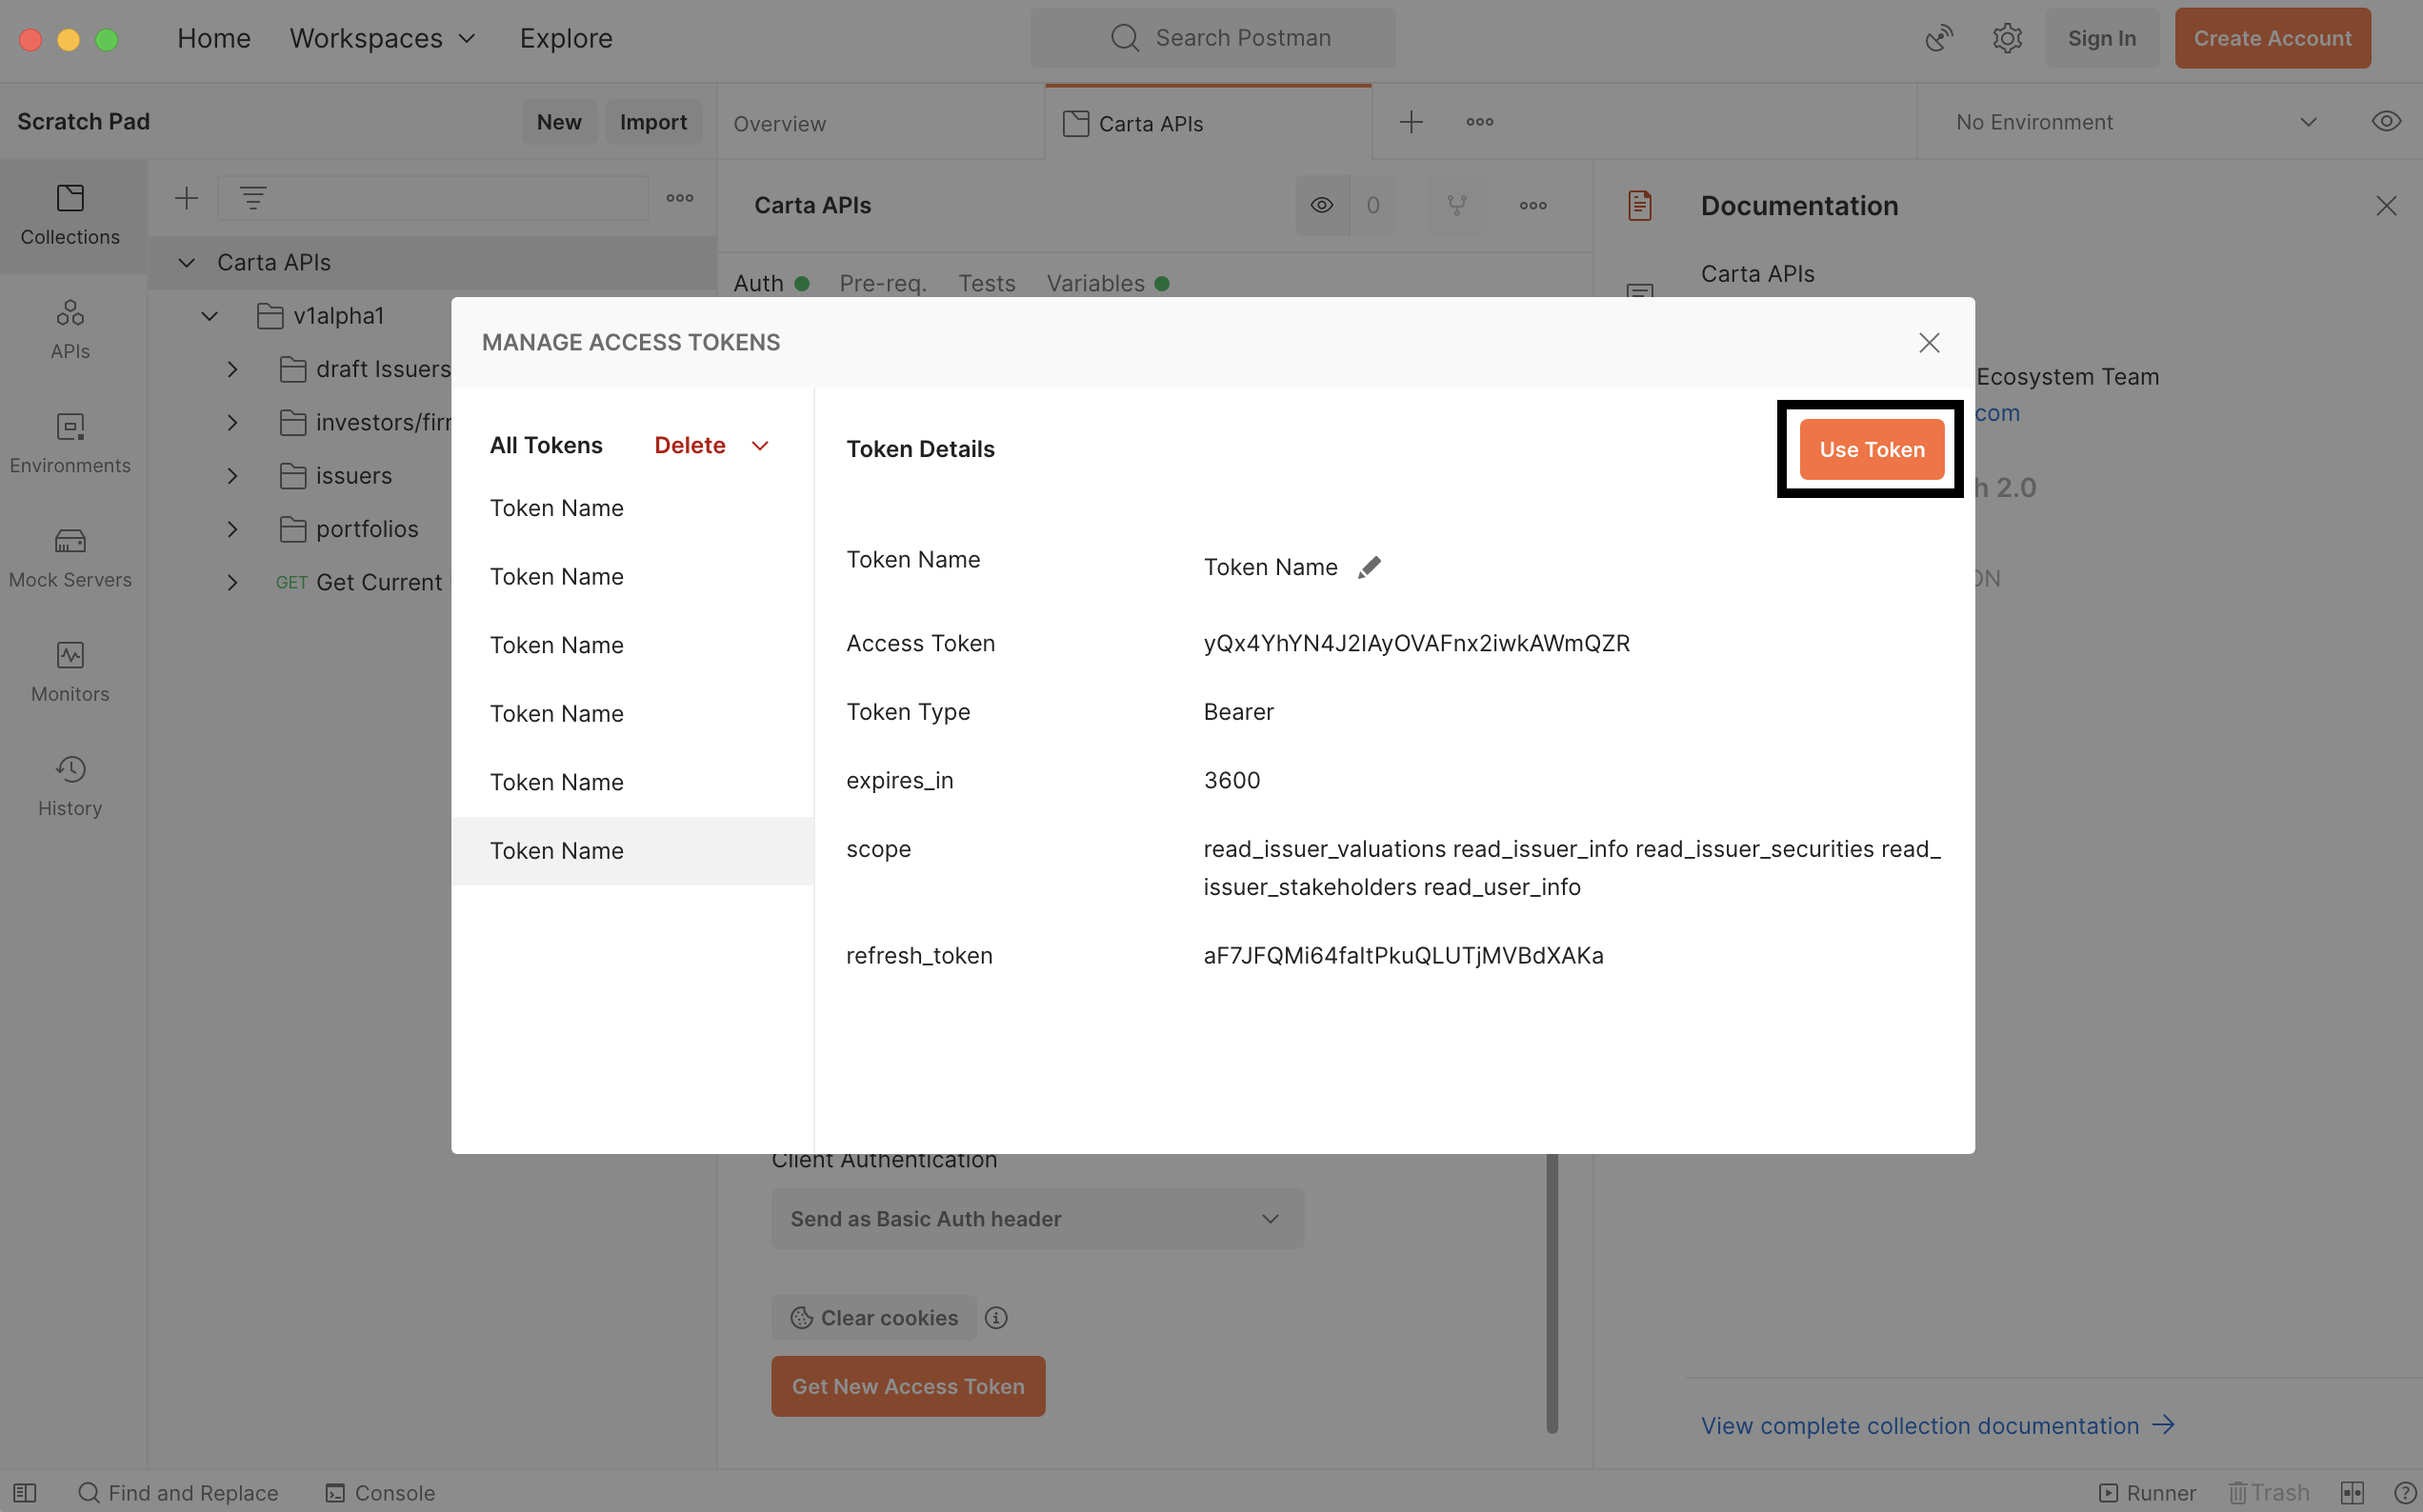Click the satellite sync status icon
The width and height of the screenshot is (2423, 1512).
click(x=1938, y=38)
